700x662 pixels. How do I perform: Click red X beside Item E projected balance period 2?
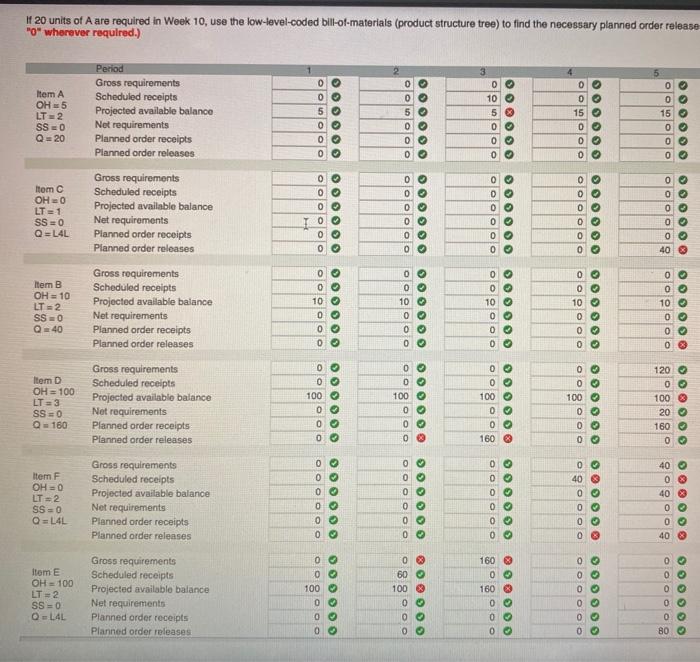click(x=420, y=588)
